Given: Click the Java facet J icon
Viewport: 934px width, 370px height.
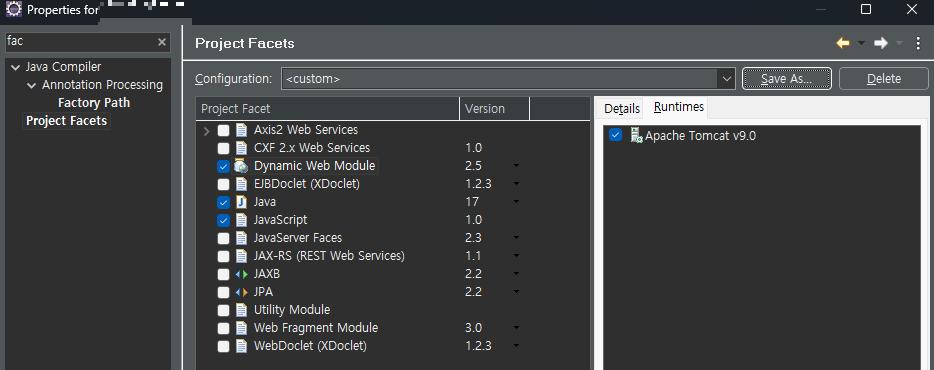Looking at the screenshot, I should (x=241, y=202).
